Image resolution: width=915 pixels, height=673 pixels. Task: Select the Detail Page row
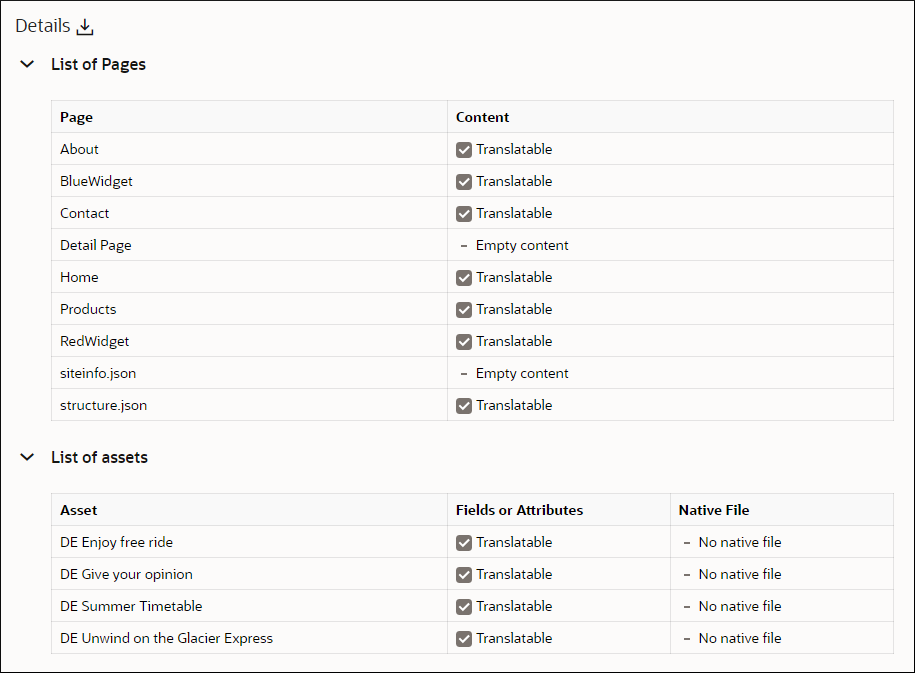point(96,245)
